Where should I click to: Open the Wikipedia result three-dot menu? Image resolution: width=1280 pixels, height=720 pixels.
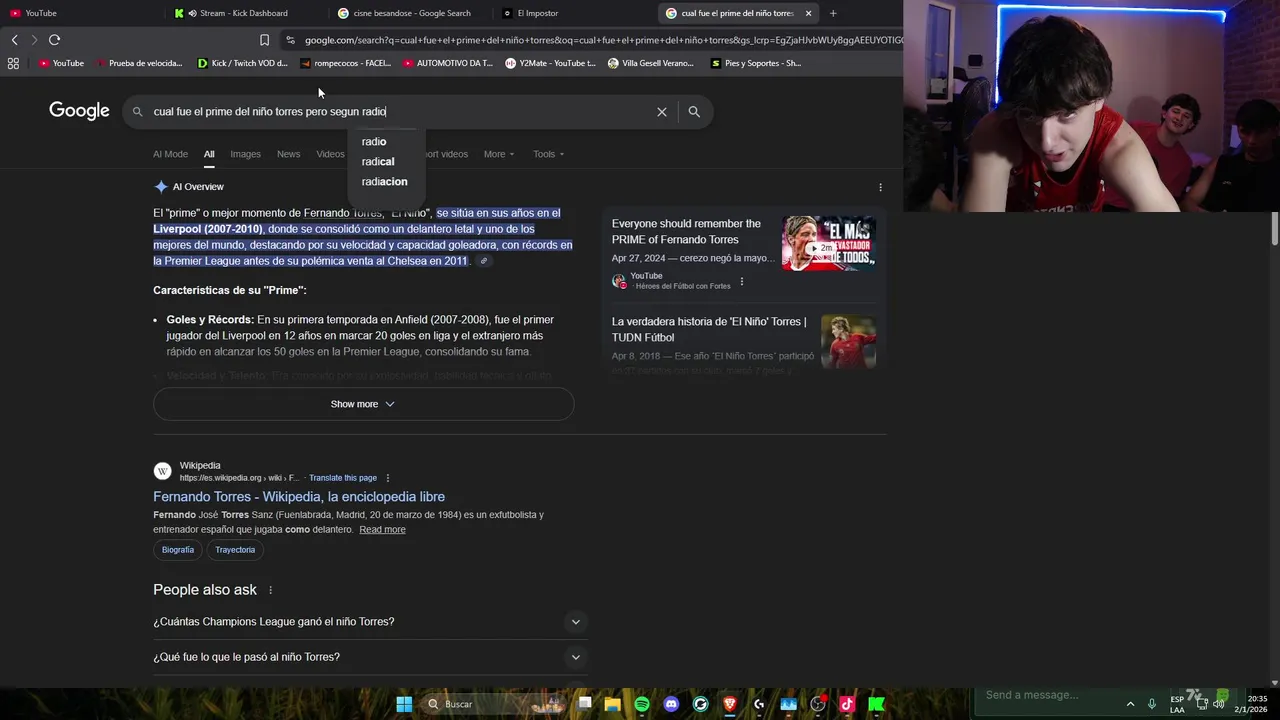point(388,478)
